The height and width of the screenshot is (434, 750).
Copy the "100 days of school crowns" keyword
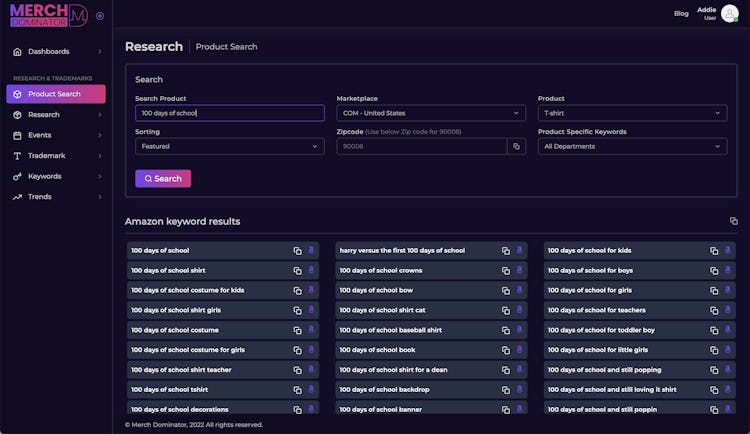pyautogui.click(x=506, y=270)
